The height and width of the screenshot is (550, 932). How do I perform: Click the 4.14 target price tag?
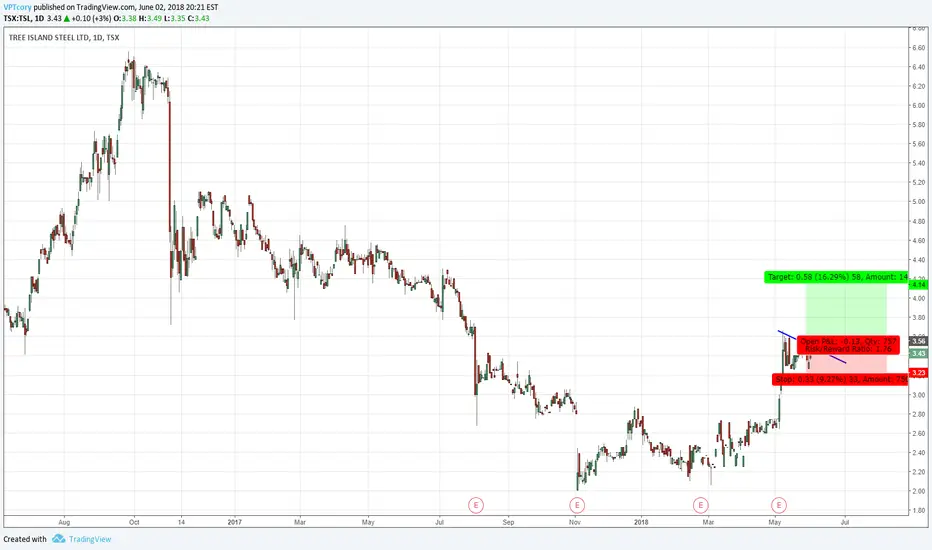click(918, 285)
